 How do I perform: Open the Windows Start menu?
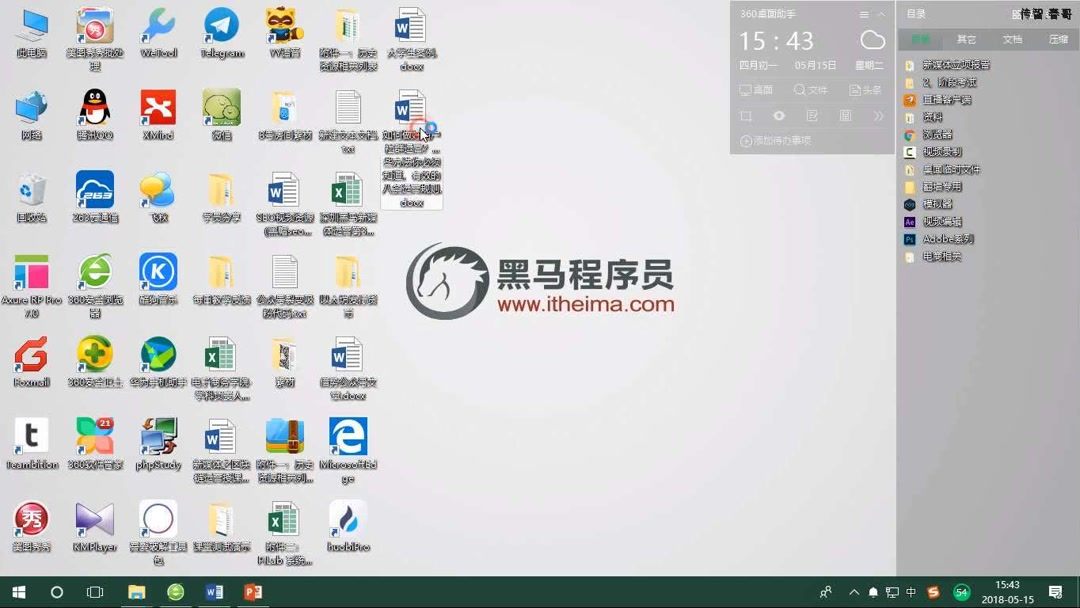point(18,592)
